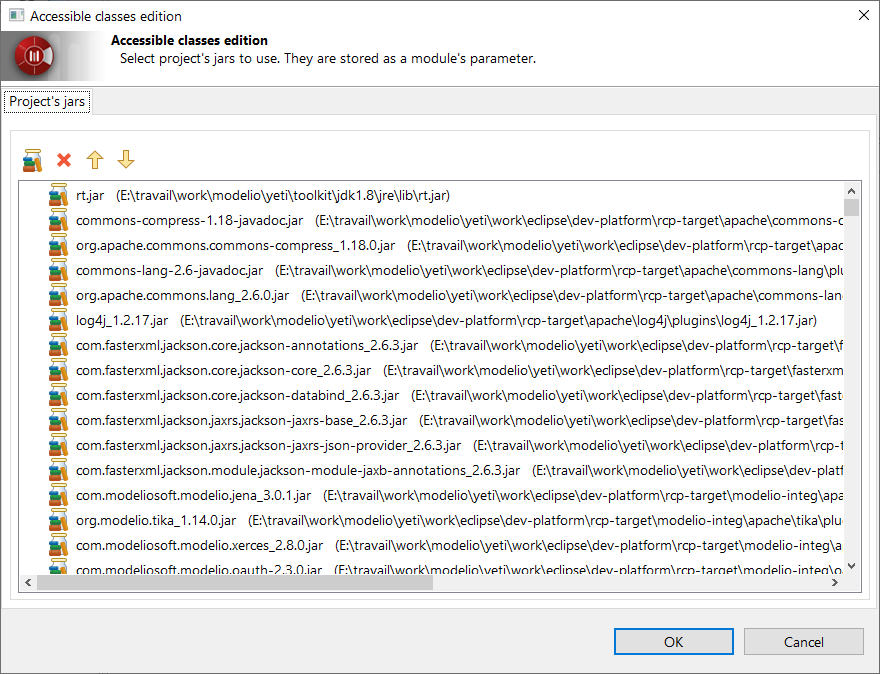Select jackson-databind_2.6.3.jar row text
This screenshot has width=880, height=674.
[x=459, y=395]
